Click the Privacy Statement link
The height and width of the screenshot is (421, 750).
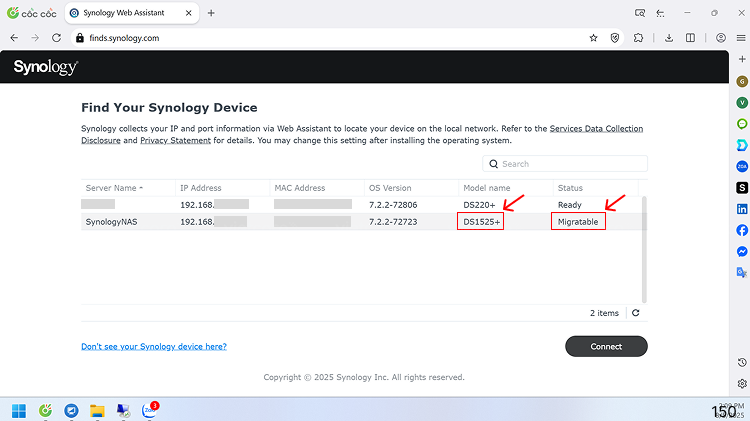point(175,141)
